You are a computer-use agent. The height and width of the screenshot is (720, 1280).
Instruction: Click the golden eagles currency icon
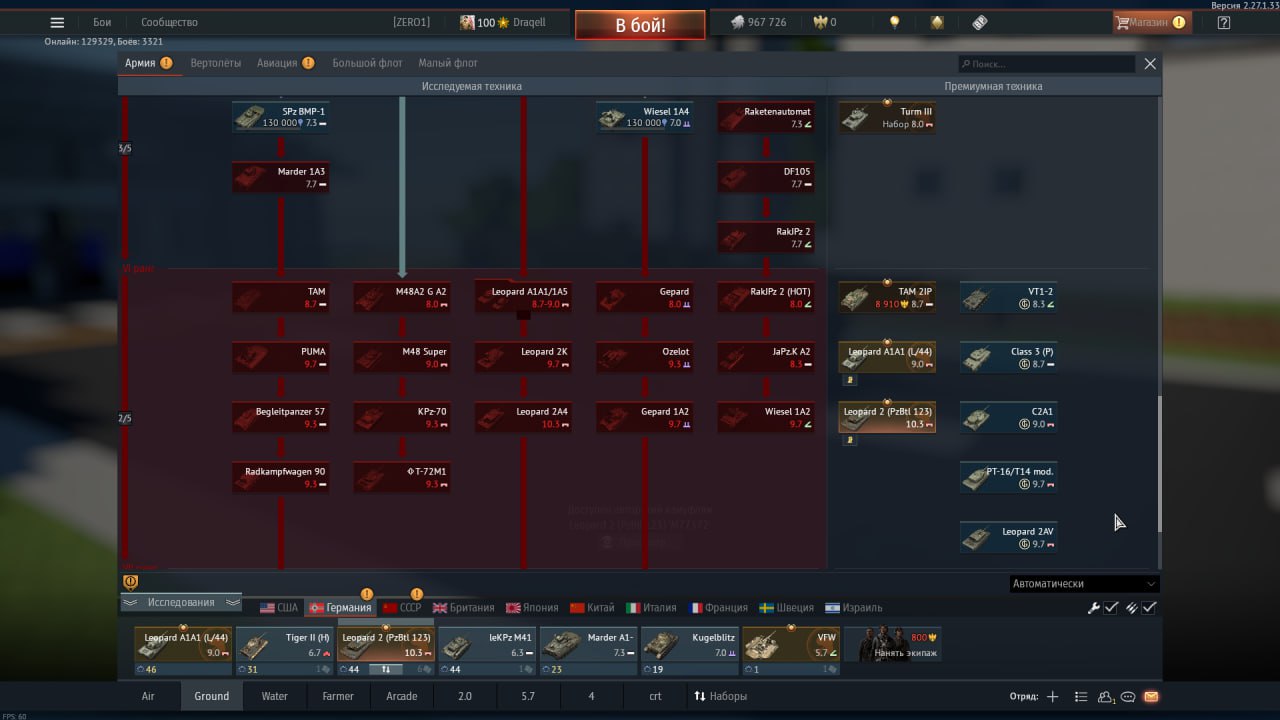(x=821, y=22)
